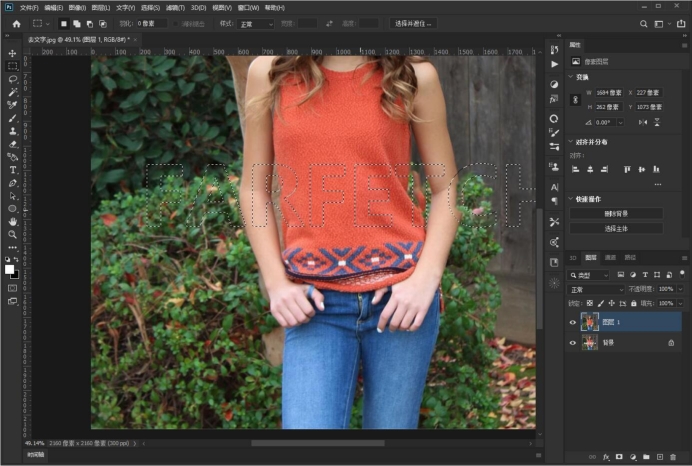Open the 选择(S) menu
Viewport: 692px width, 466px height.
click(x=150, y=8)
